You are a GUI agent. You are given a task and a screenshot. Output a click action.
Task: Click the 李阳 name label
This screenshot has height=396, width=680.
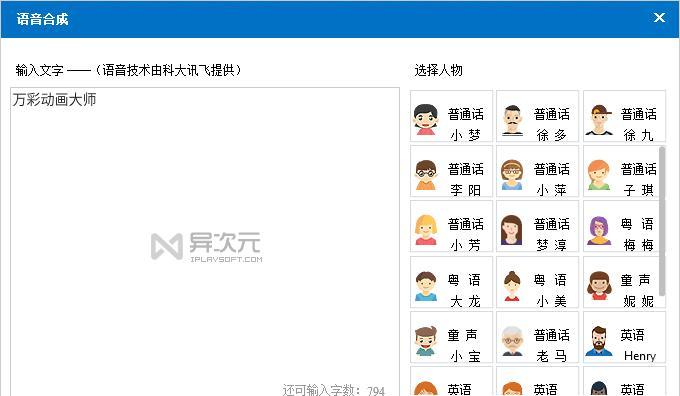pos(465,190)
